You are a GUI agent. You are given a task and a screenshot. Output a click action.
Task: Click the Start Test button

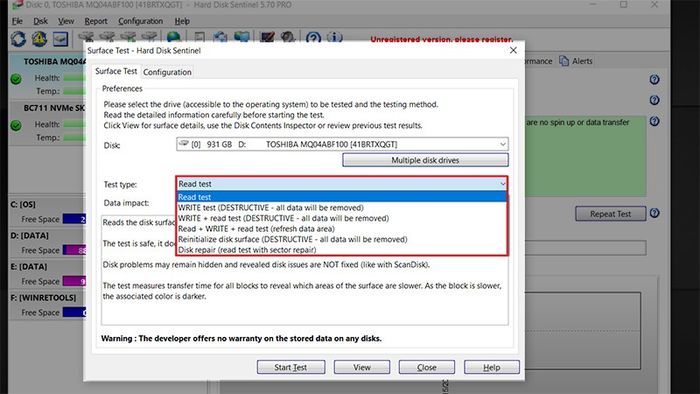pos(291,367)
